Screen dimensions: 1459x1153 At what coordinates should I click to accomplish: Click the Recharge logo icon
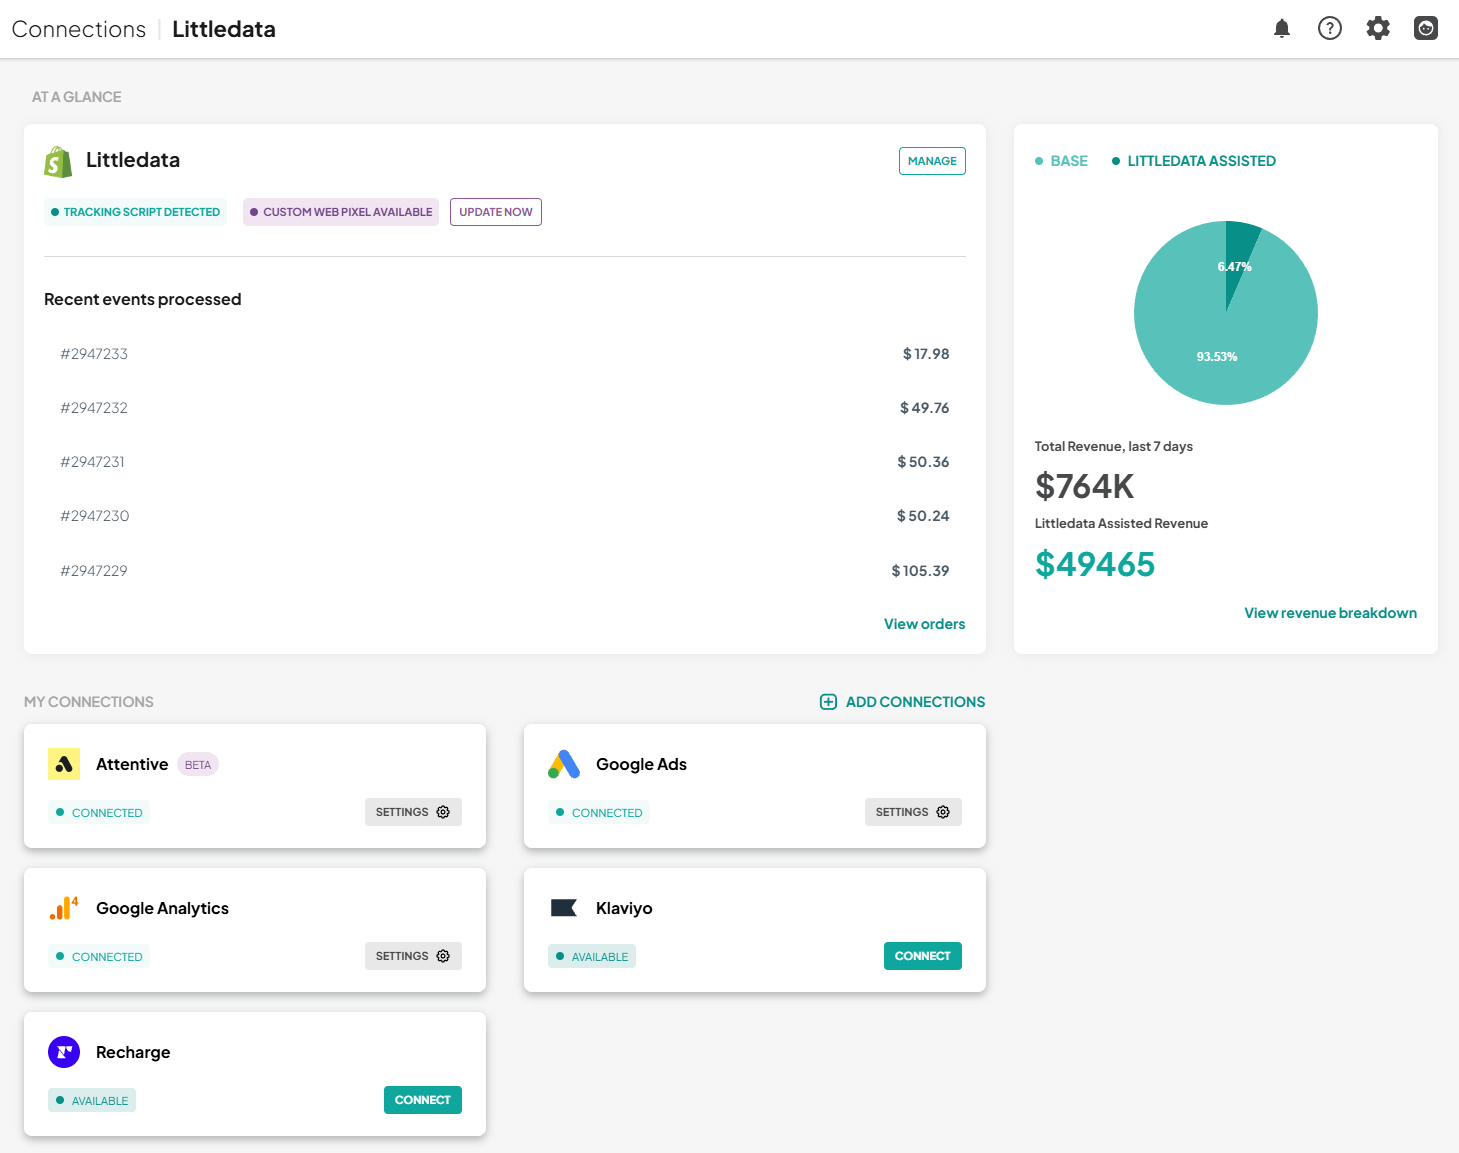coord(64,1052)
